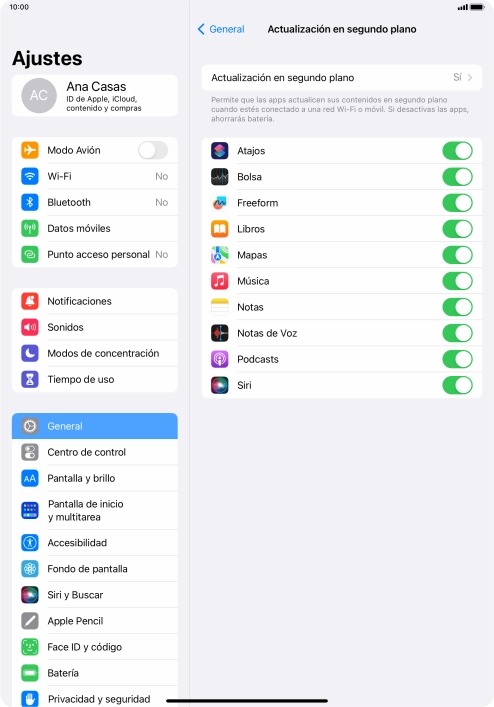Select the Batería icon
This screenshot has height=707, width=494.
tap(30, 673)
